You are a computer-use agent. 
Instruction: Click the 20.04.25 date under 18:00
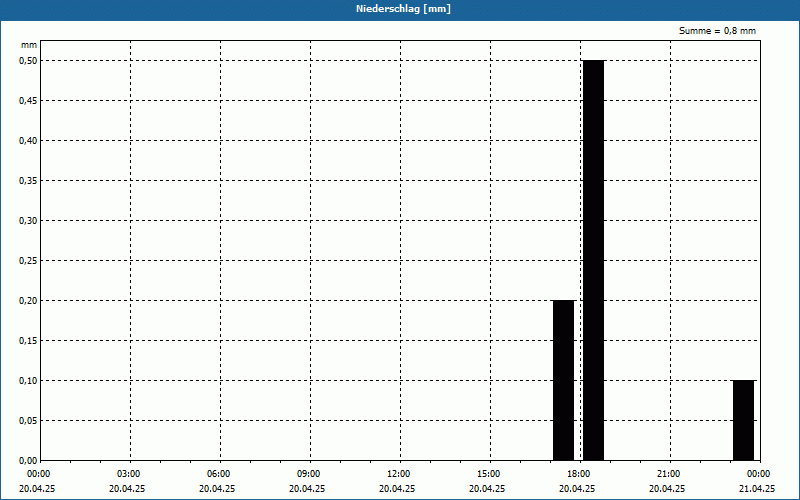pyautogui.click(x=577, y=489)
